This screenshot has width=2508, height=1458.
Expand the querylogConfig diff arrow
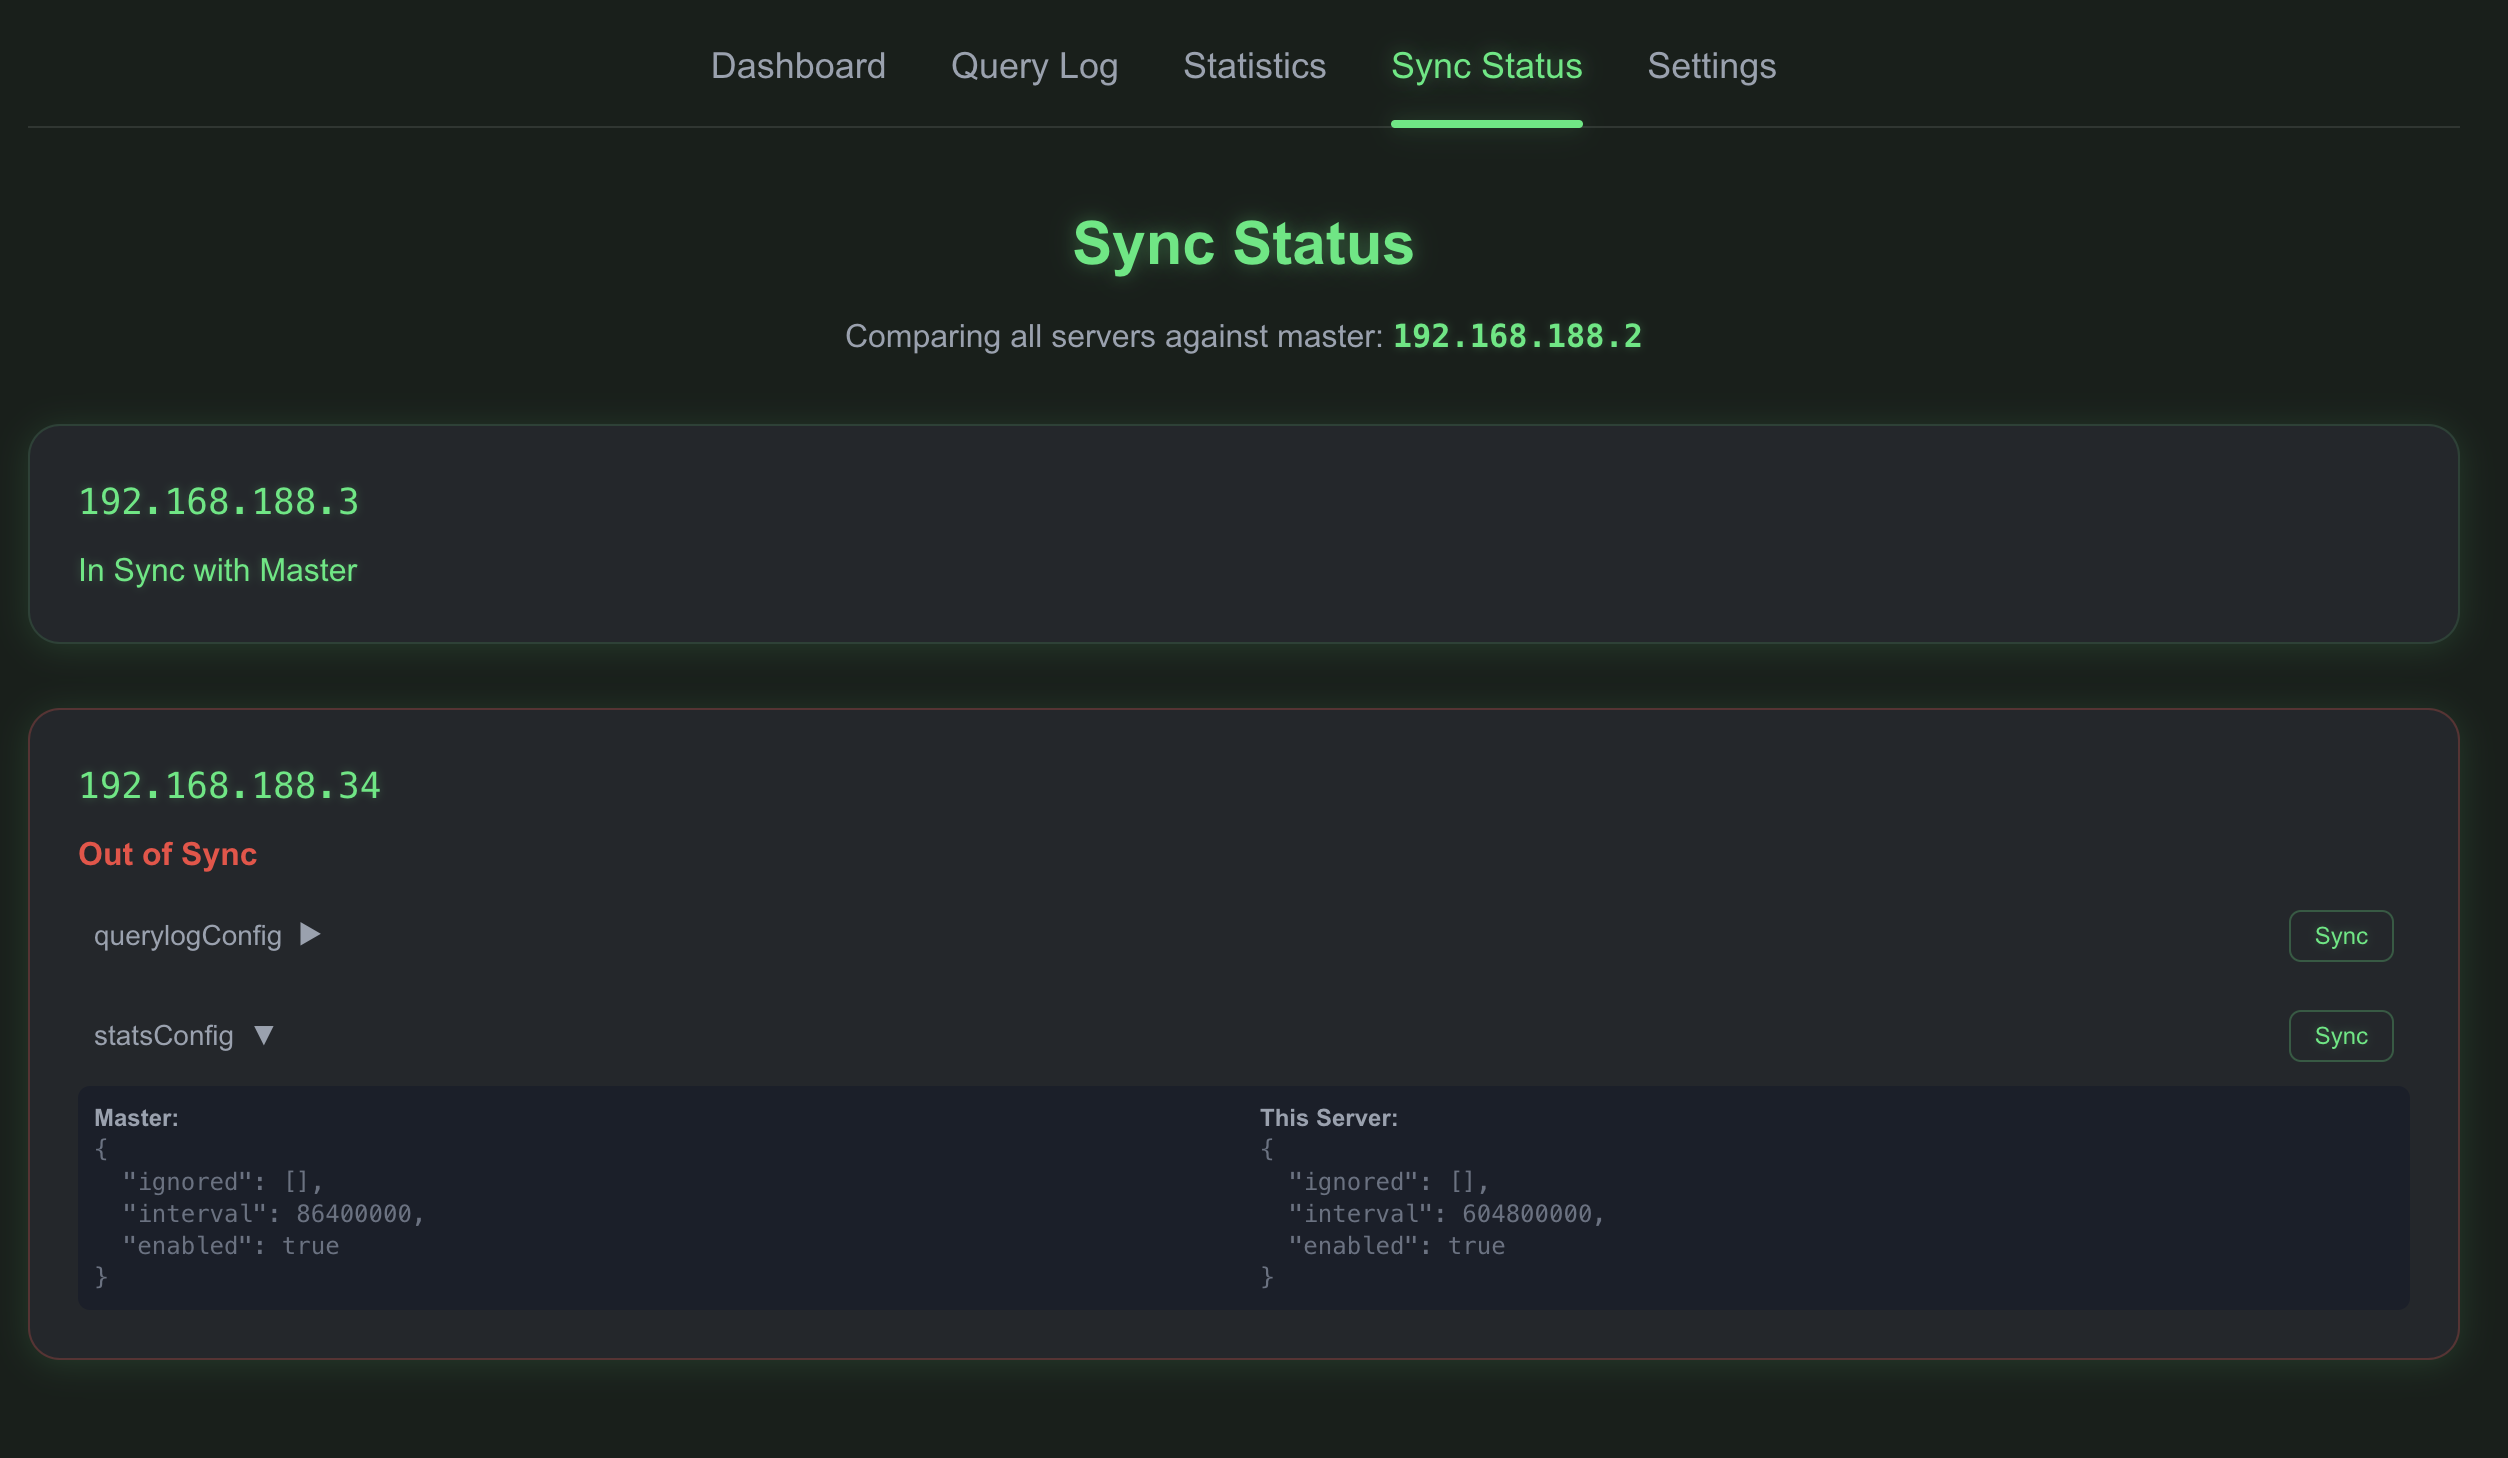coord(310,934)
